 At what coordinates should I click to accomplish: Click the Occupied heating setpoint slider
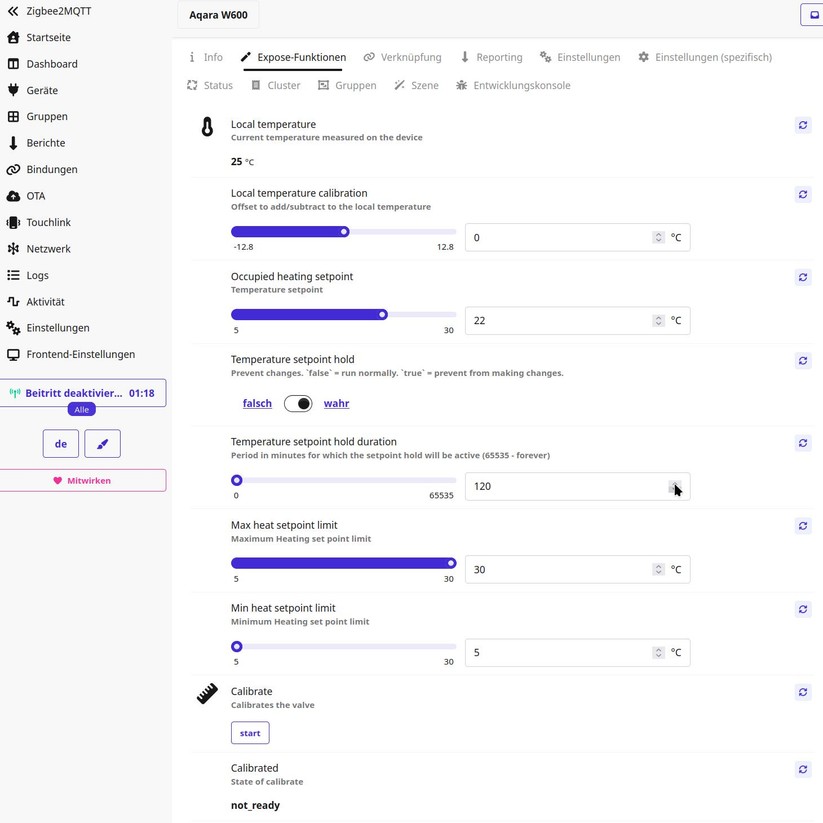coord(381,314)
